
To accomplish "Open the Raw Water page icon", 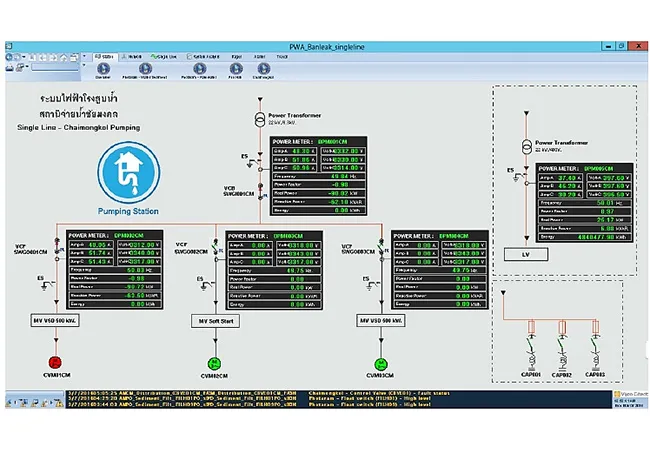I will coord(199,70).
